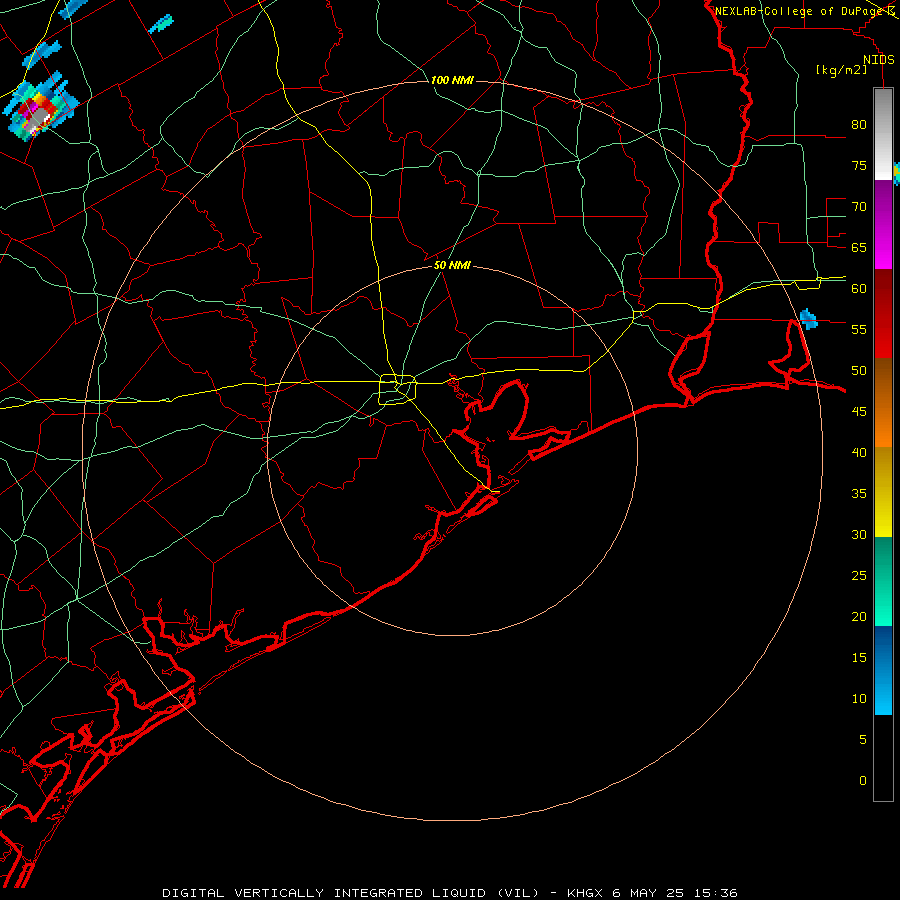The image size is (900, 900).
Task: Click the KHGX station identifier in the caption
Action: pyautogui.click(x=584, y=893)
